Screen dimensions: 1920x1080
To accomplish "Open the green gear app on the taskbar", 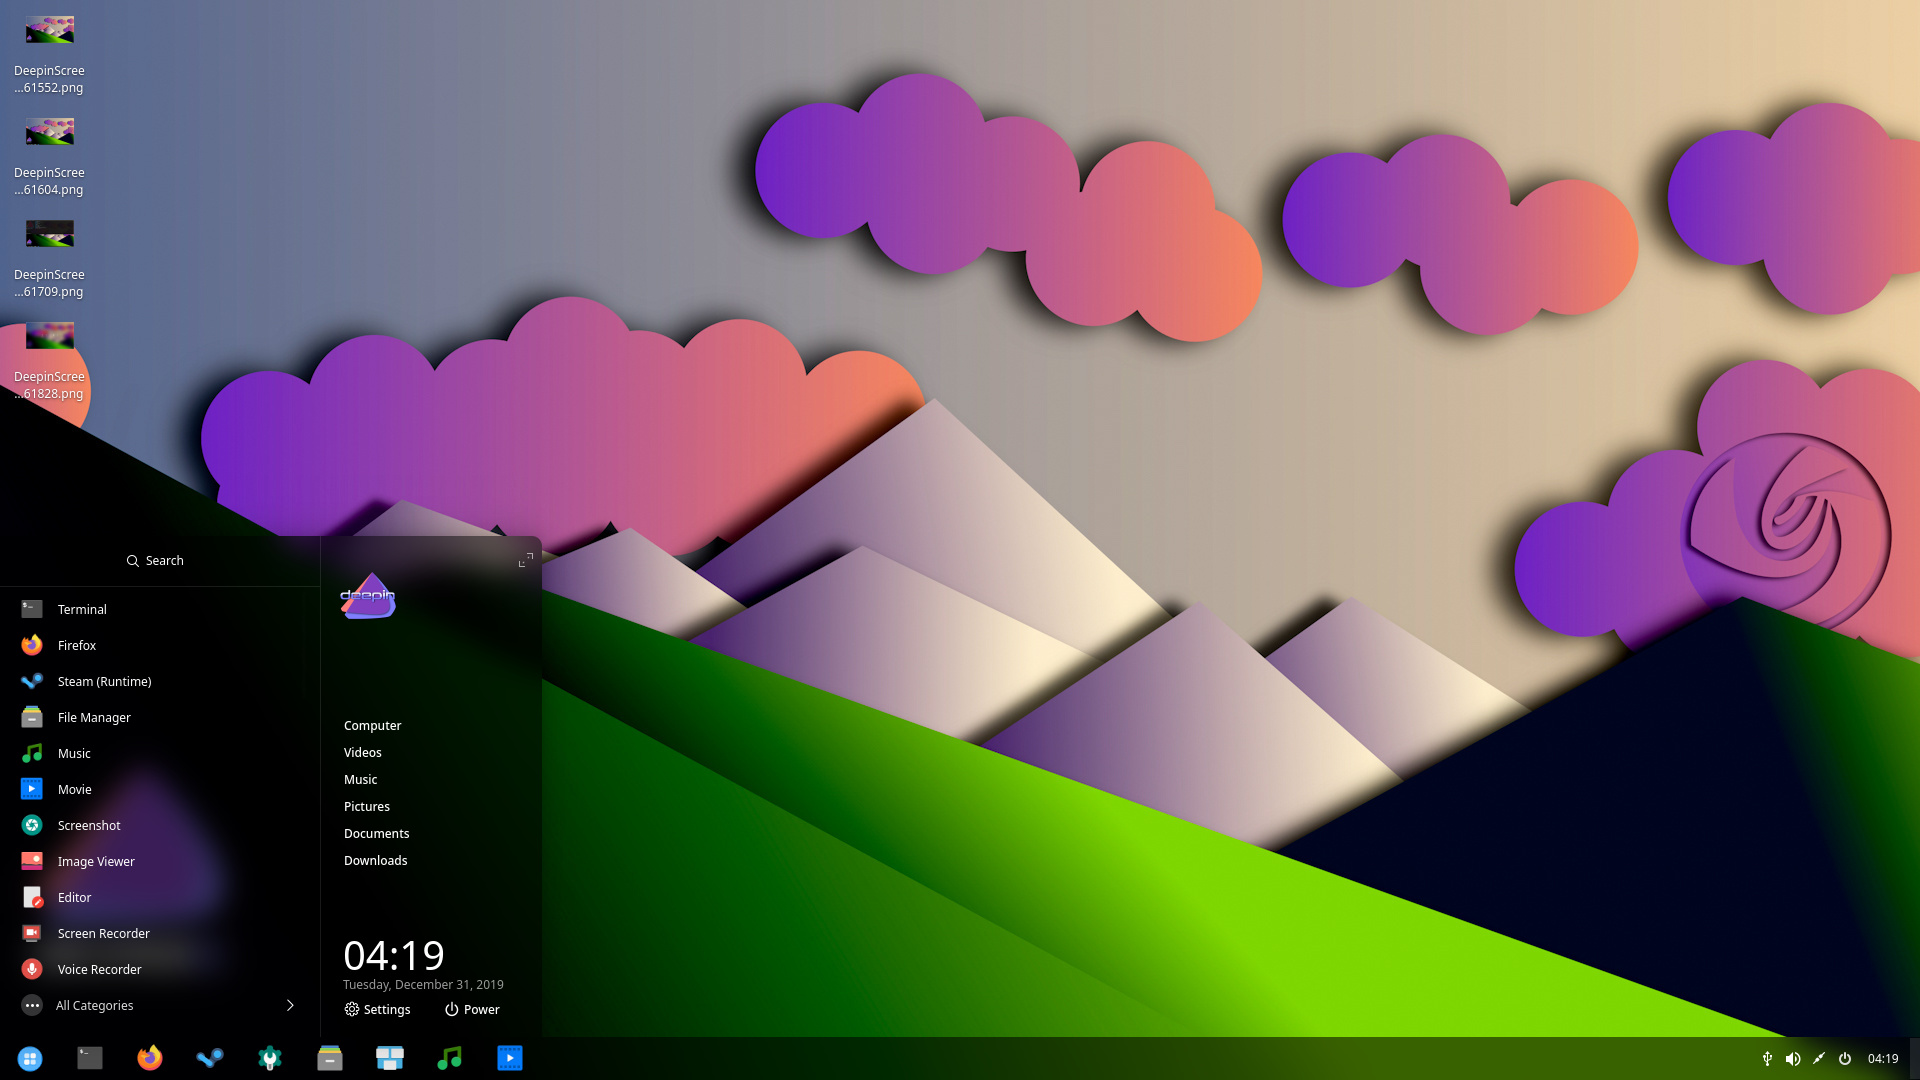I will [x=270, y=1058].
